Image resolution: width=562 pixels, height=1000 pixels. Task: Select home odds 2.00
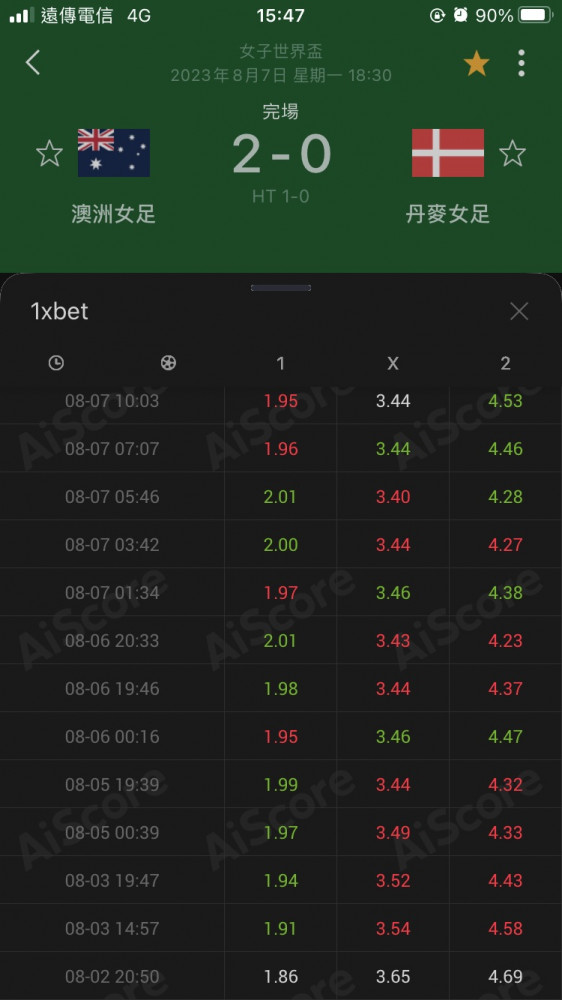click(x=281, y=545)
